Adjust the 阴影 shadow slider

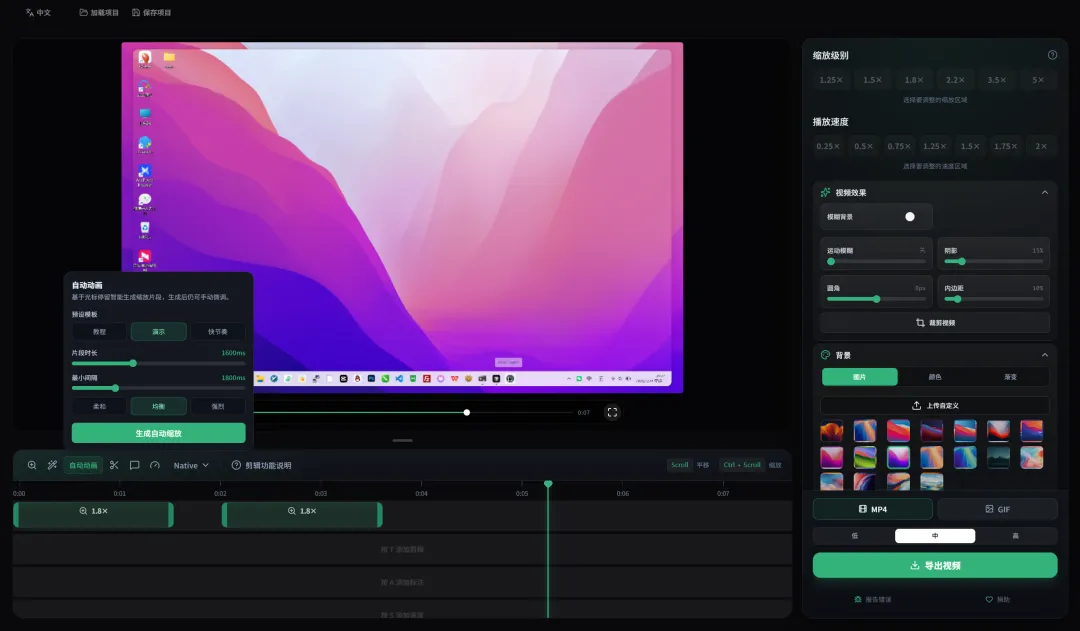993,262
